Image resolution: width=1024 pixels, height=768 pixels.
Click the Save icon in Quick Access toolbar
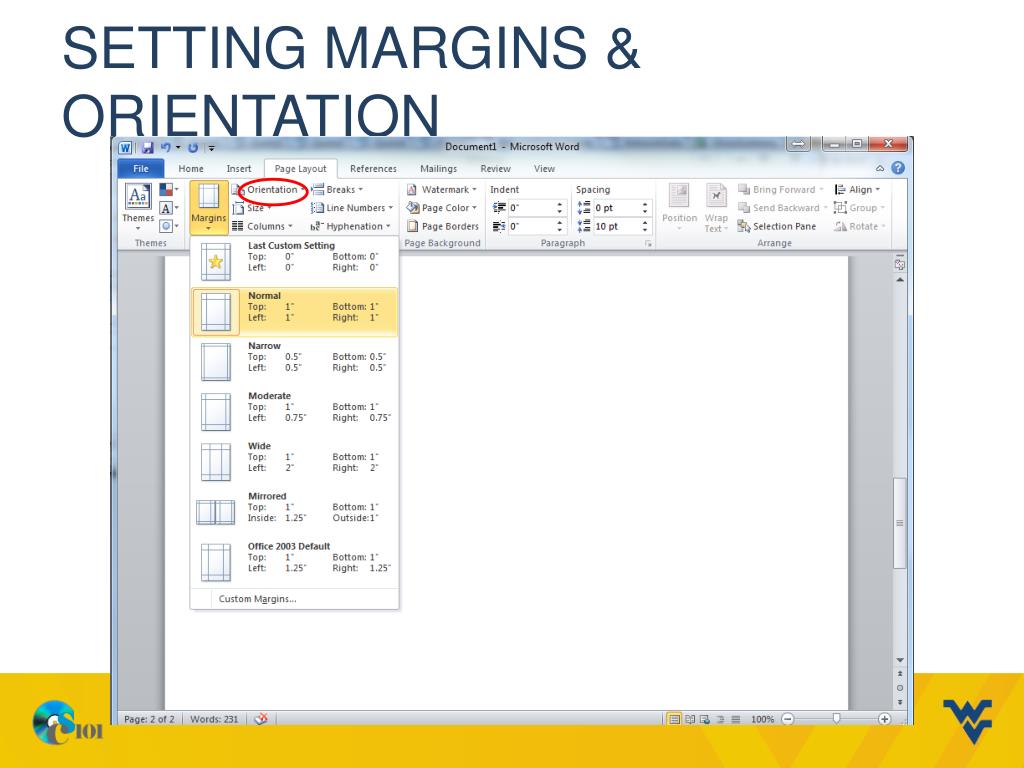(x=148, y=148)
